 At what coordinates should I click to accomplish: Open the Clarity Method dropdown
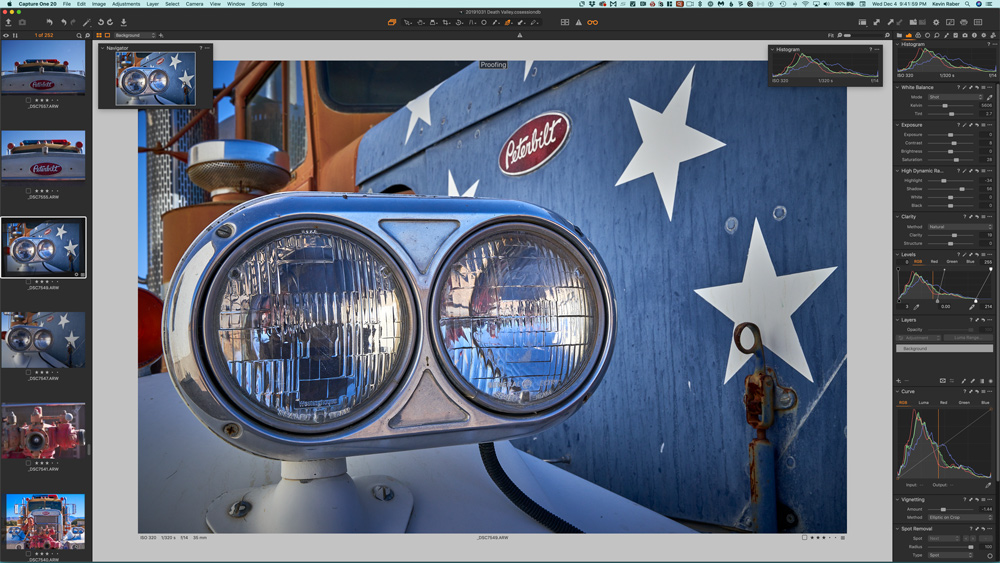(960, 227)
